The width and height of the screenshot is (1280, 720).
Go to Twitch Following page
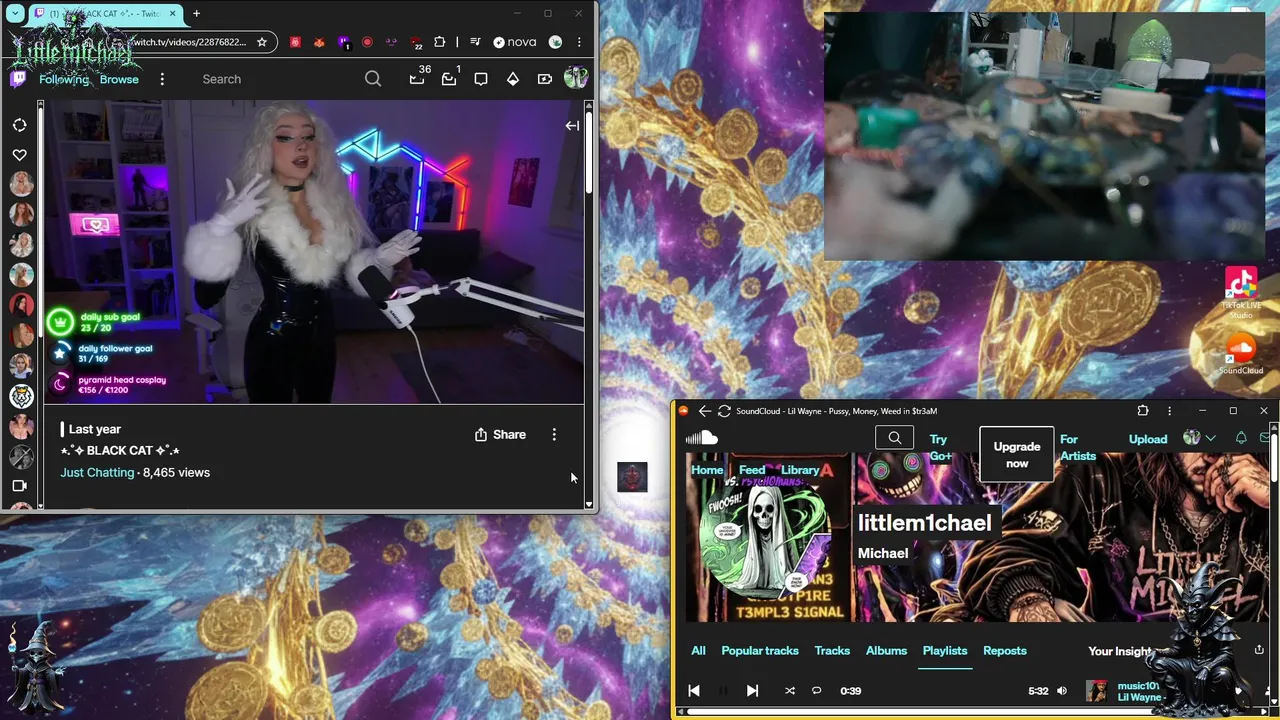point(64,79)
